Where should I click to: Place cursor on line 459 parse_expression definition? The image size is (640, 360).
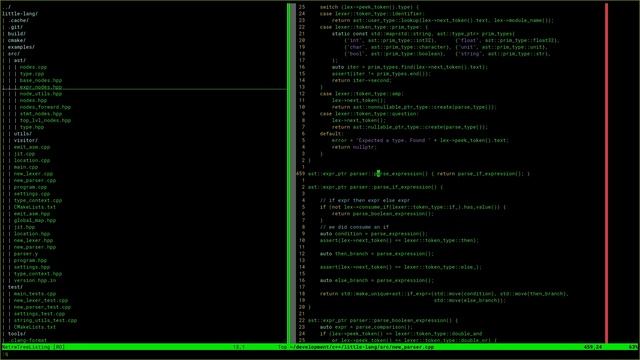pos(419,174)
